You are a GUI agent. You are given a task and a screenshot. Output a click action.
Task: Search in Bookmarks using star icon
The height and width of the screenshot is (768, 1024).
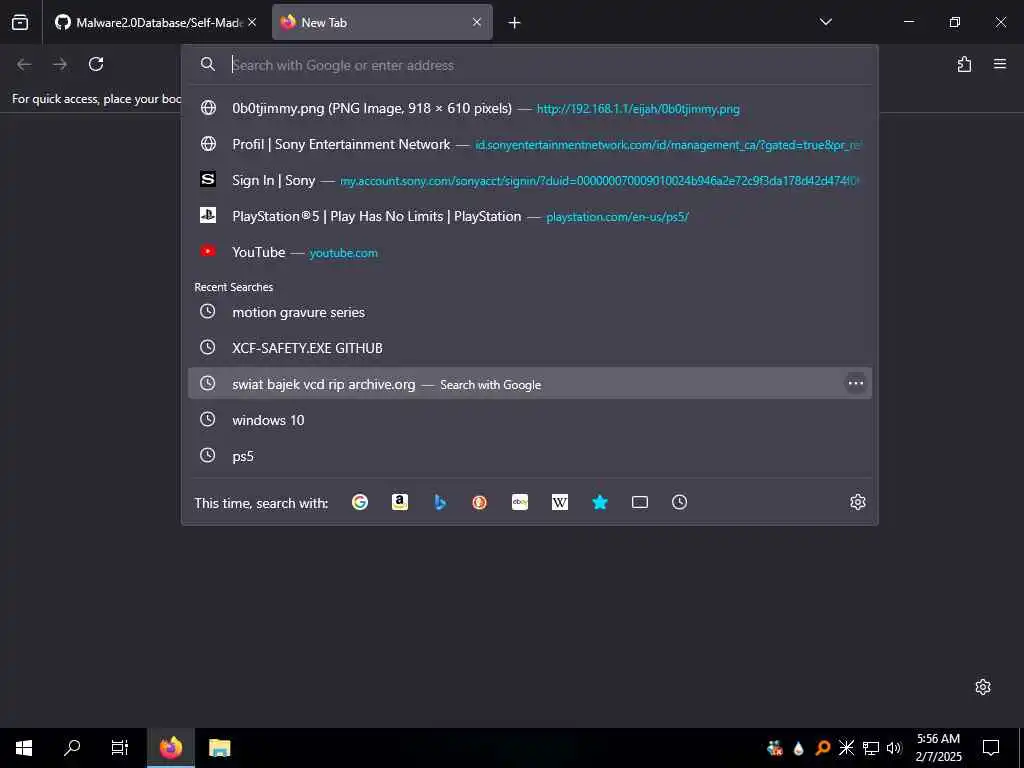[x=600, y=502]
